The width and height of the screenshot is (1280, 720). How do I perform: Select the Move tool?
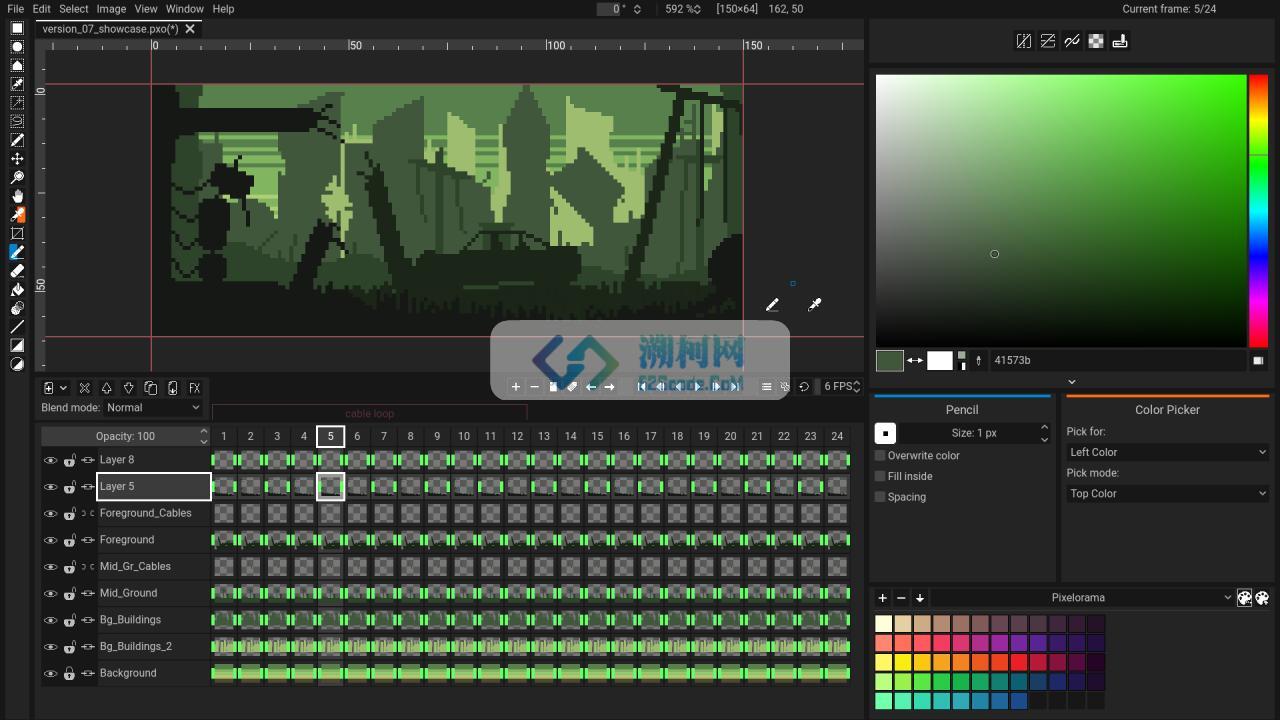pyautogui.click(x=17, y=159)
